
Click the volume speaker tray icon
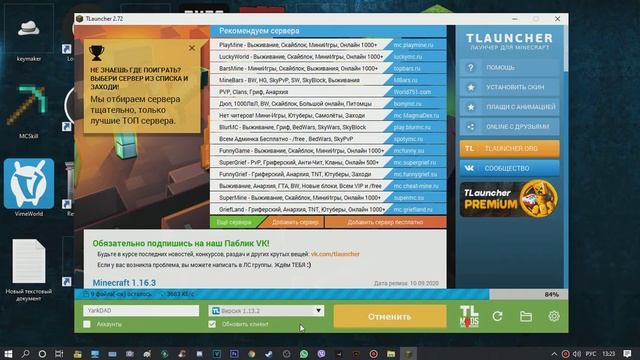(x=576, y=354)
